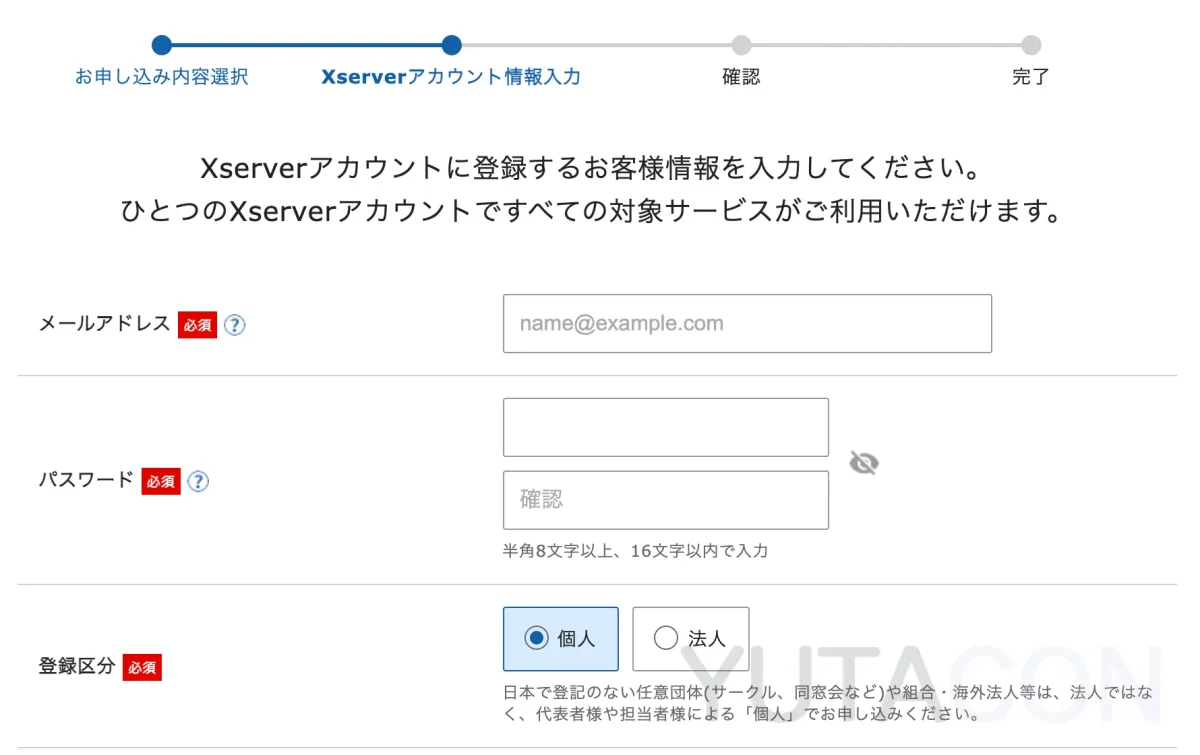Focus the 確認 password confirmation field
This screenshot has height=755, width=1200.
(x=666, y=500)
